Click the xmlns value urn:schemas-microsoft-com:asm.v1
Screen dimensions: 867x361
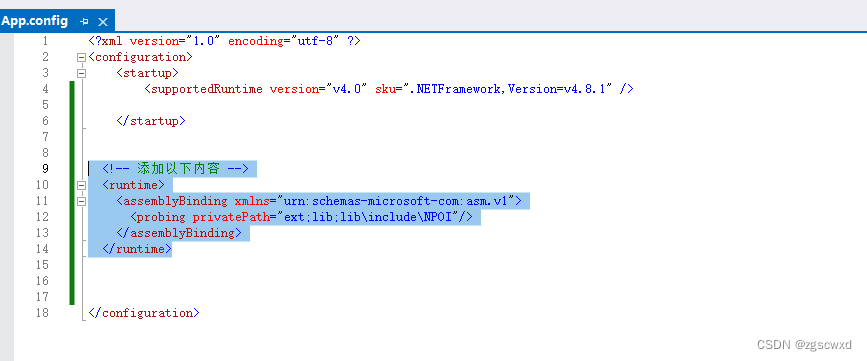pos(396,201)
